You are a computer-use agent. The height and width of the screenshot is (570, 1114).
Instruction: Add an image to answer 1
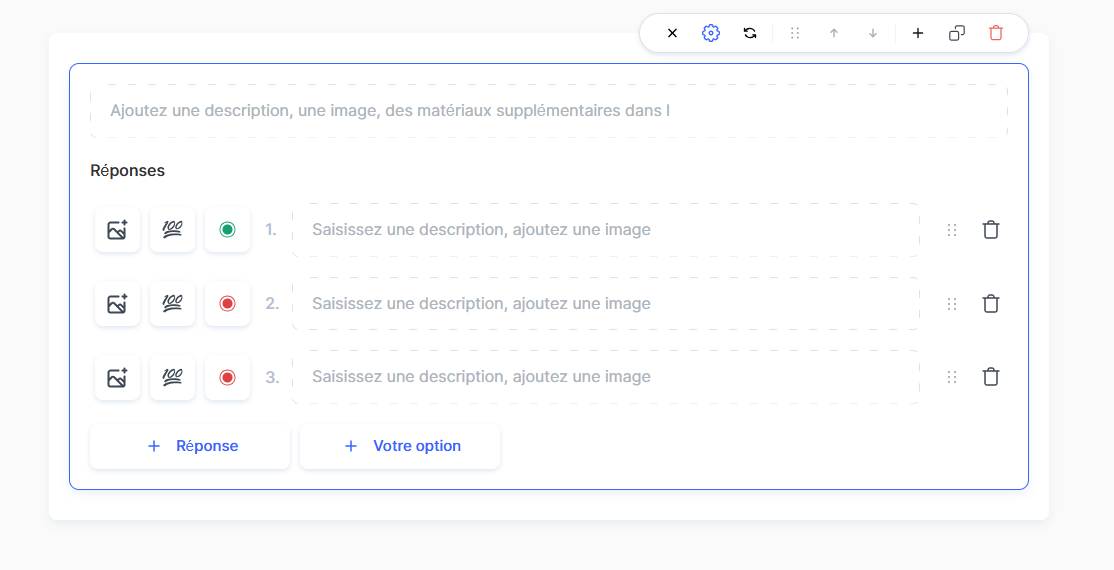(117, 230)
